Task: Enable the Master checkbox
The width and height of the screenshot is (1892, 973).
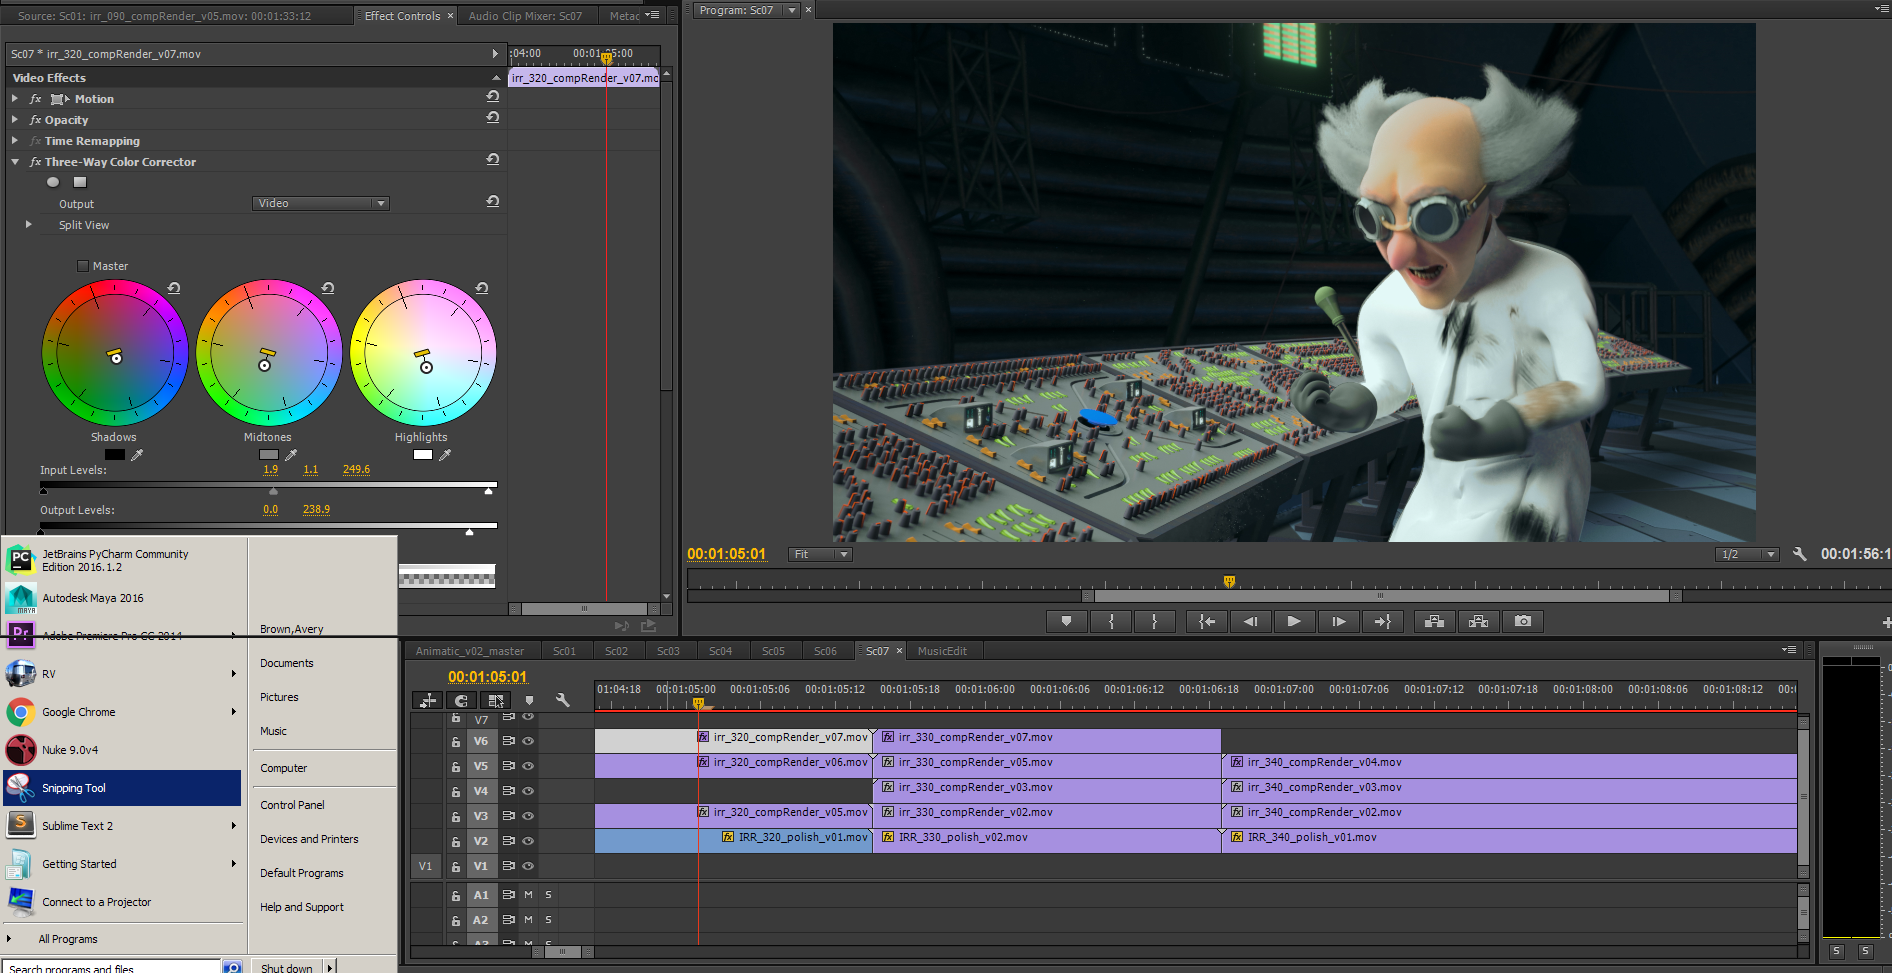Action: pyautogui.click(x=83, y=266)
